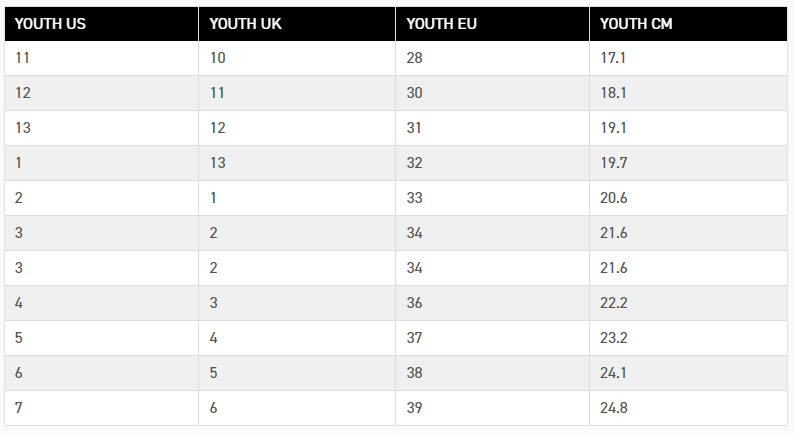This screenshot has height=433, width=795.
Task: Click the 20.6 cm cell
Action: point(689,198)
